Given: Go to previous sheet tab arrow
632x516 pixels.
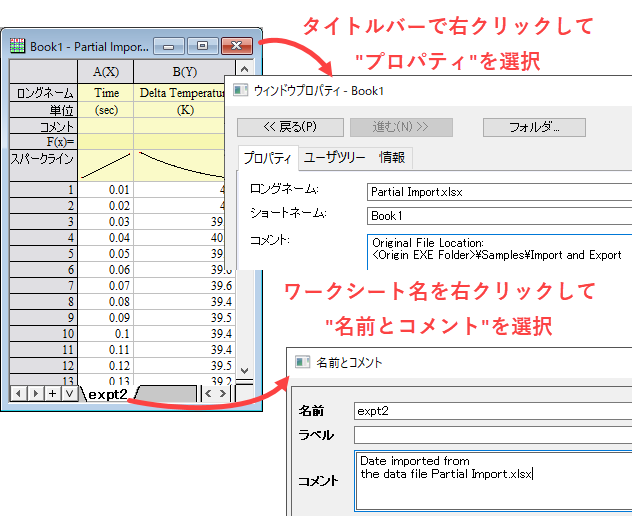Looking at the screenshot, I should click(18, 393).
